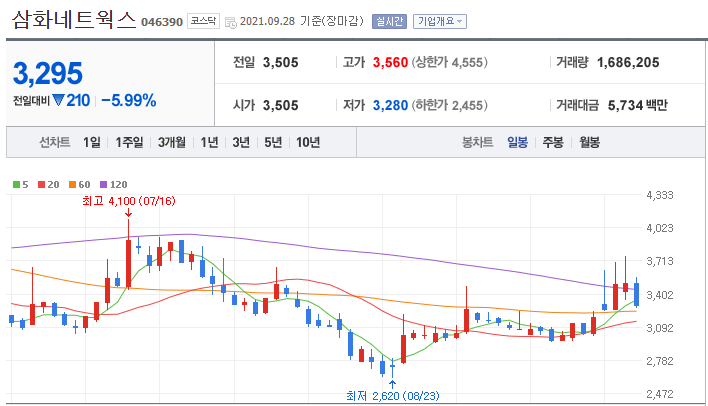Select the 5년 line chart tab
This screenshot has height=406, width=708.
click(273, 143)
